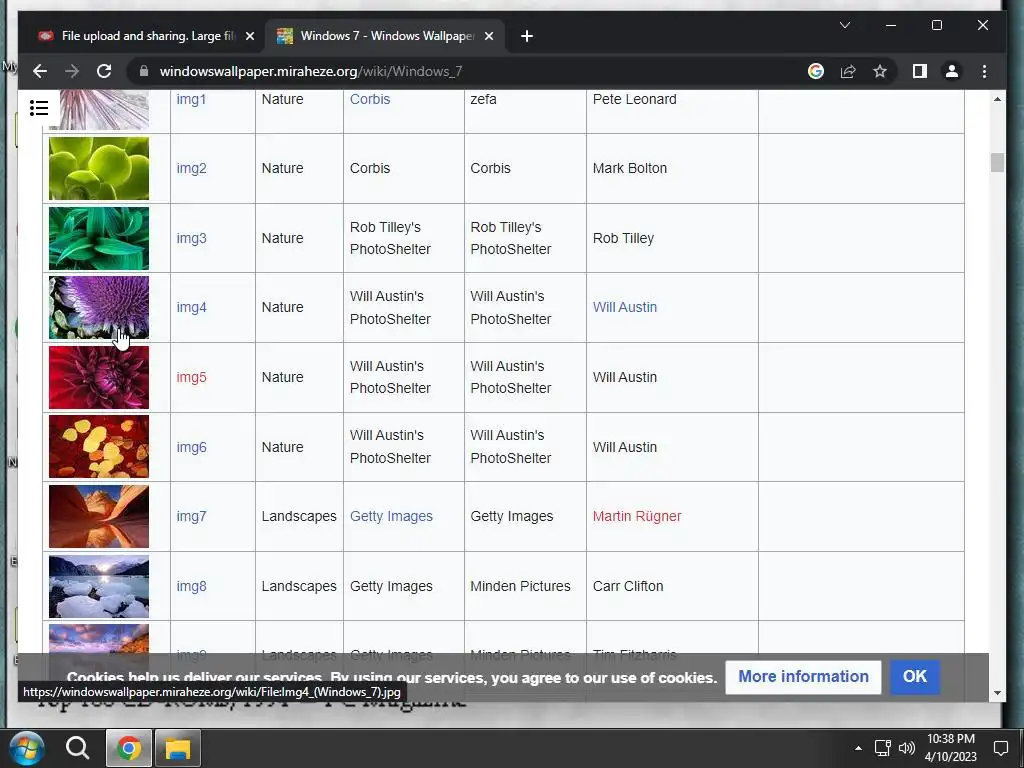Select Minden Pictures in img8 row
This screenshot has width=1024, height=768.
coord(520,586)
